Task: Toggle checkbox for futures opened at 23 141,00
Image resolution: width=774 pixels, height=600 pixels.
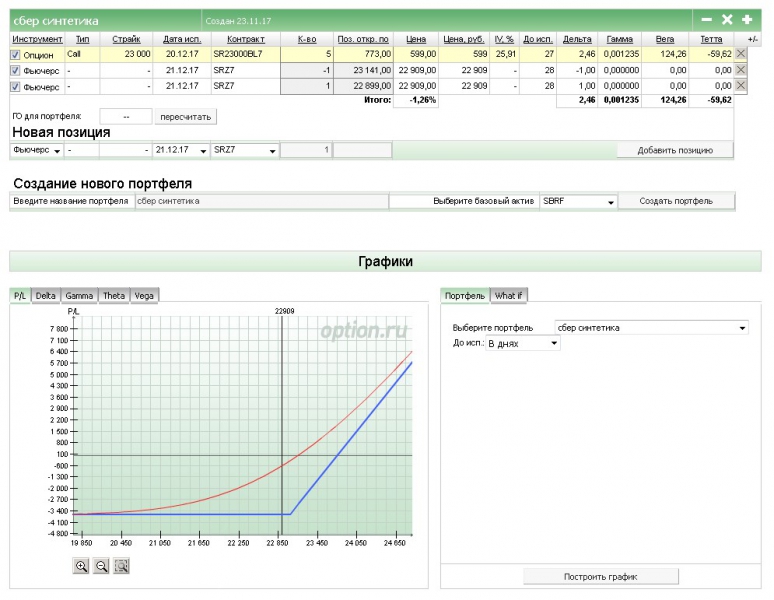Action: coord(15,71)
